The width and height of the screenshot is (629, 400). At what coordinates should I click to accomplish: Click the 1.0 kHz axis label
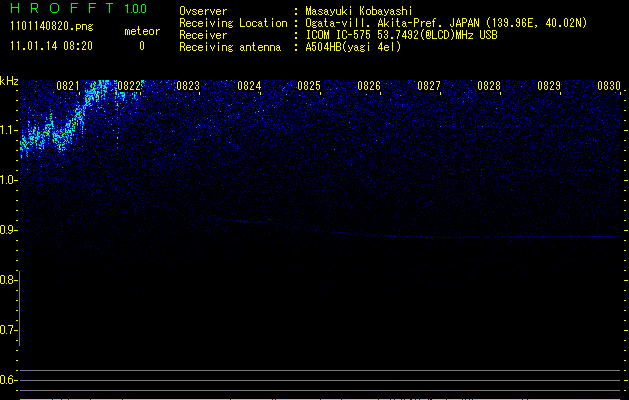pyautogui.click(x=7, y=181)
